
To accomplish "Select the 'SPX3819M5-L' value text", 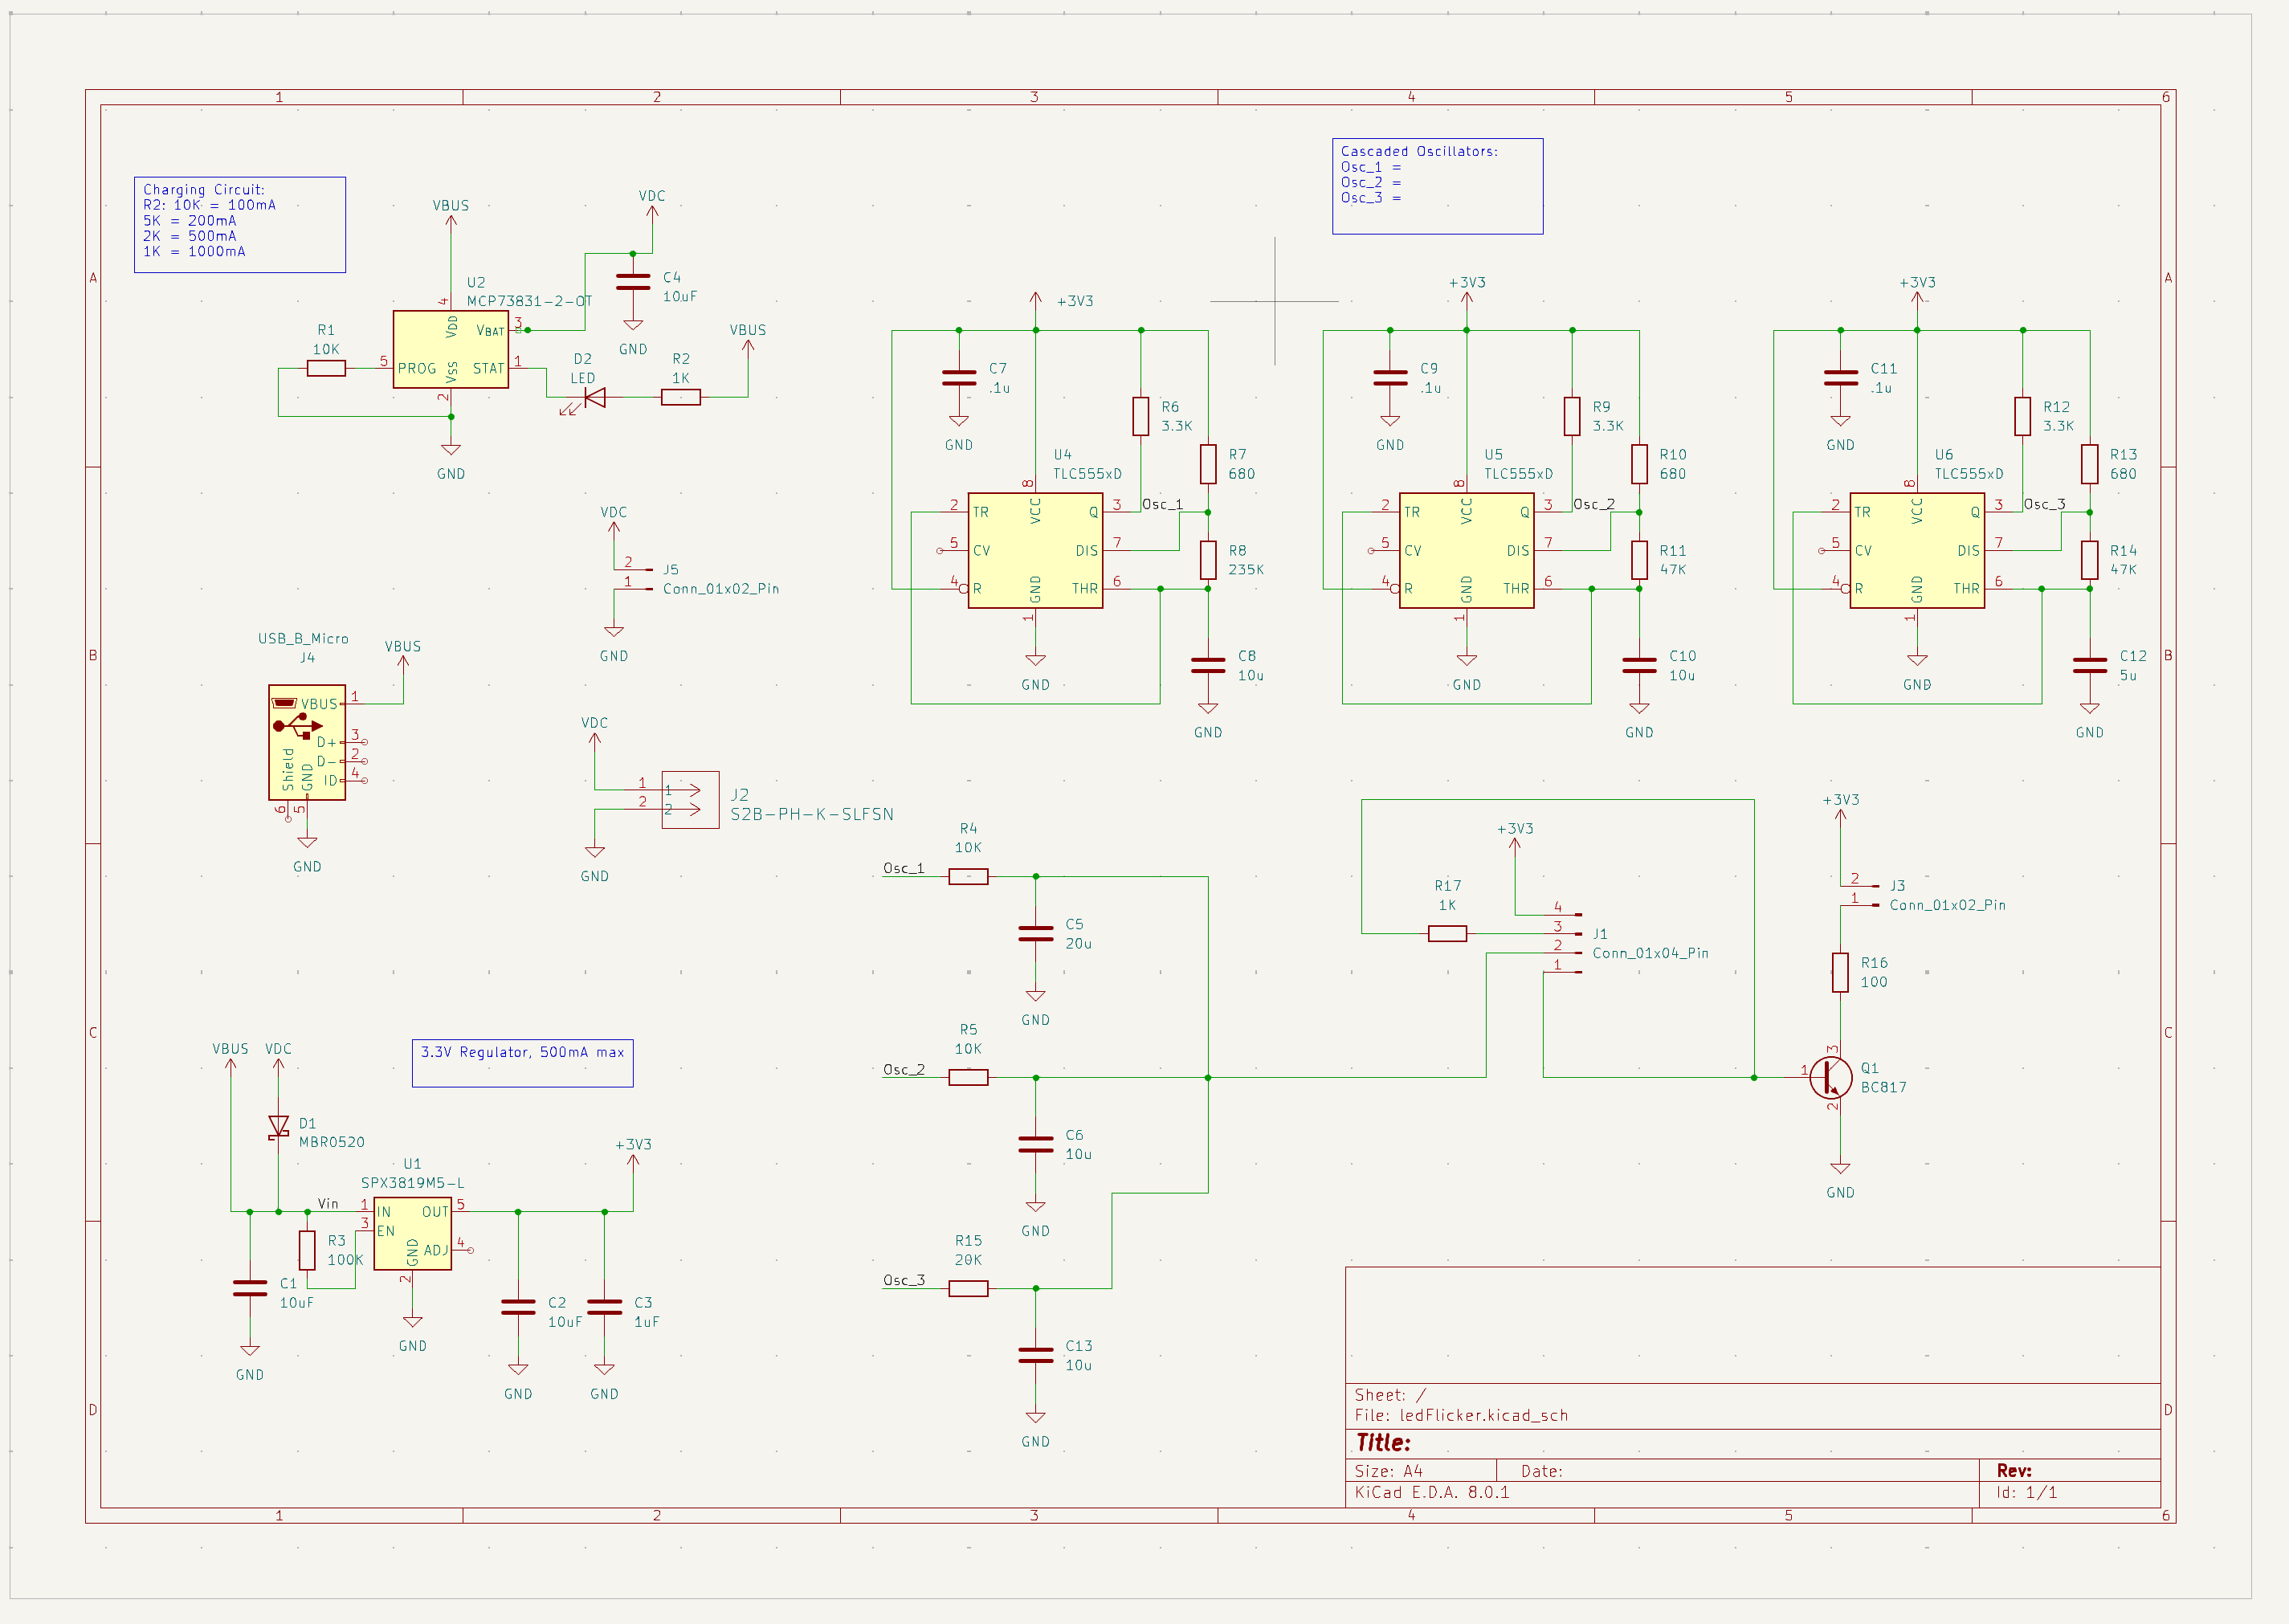I will click(412, 1183).
